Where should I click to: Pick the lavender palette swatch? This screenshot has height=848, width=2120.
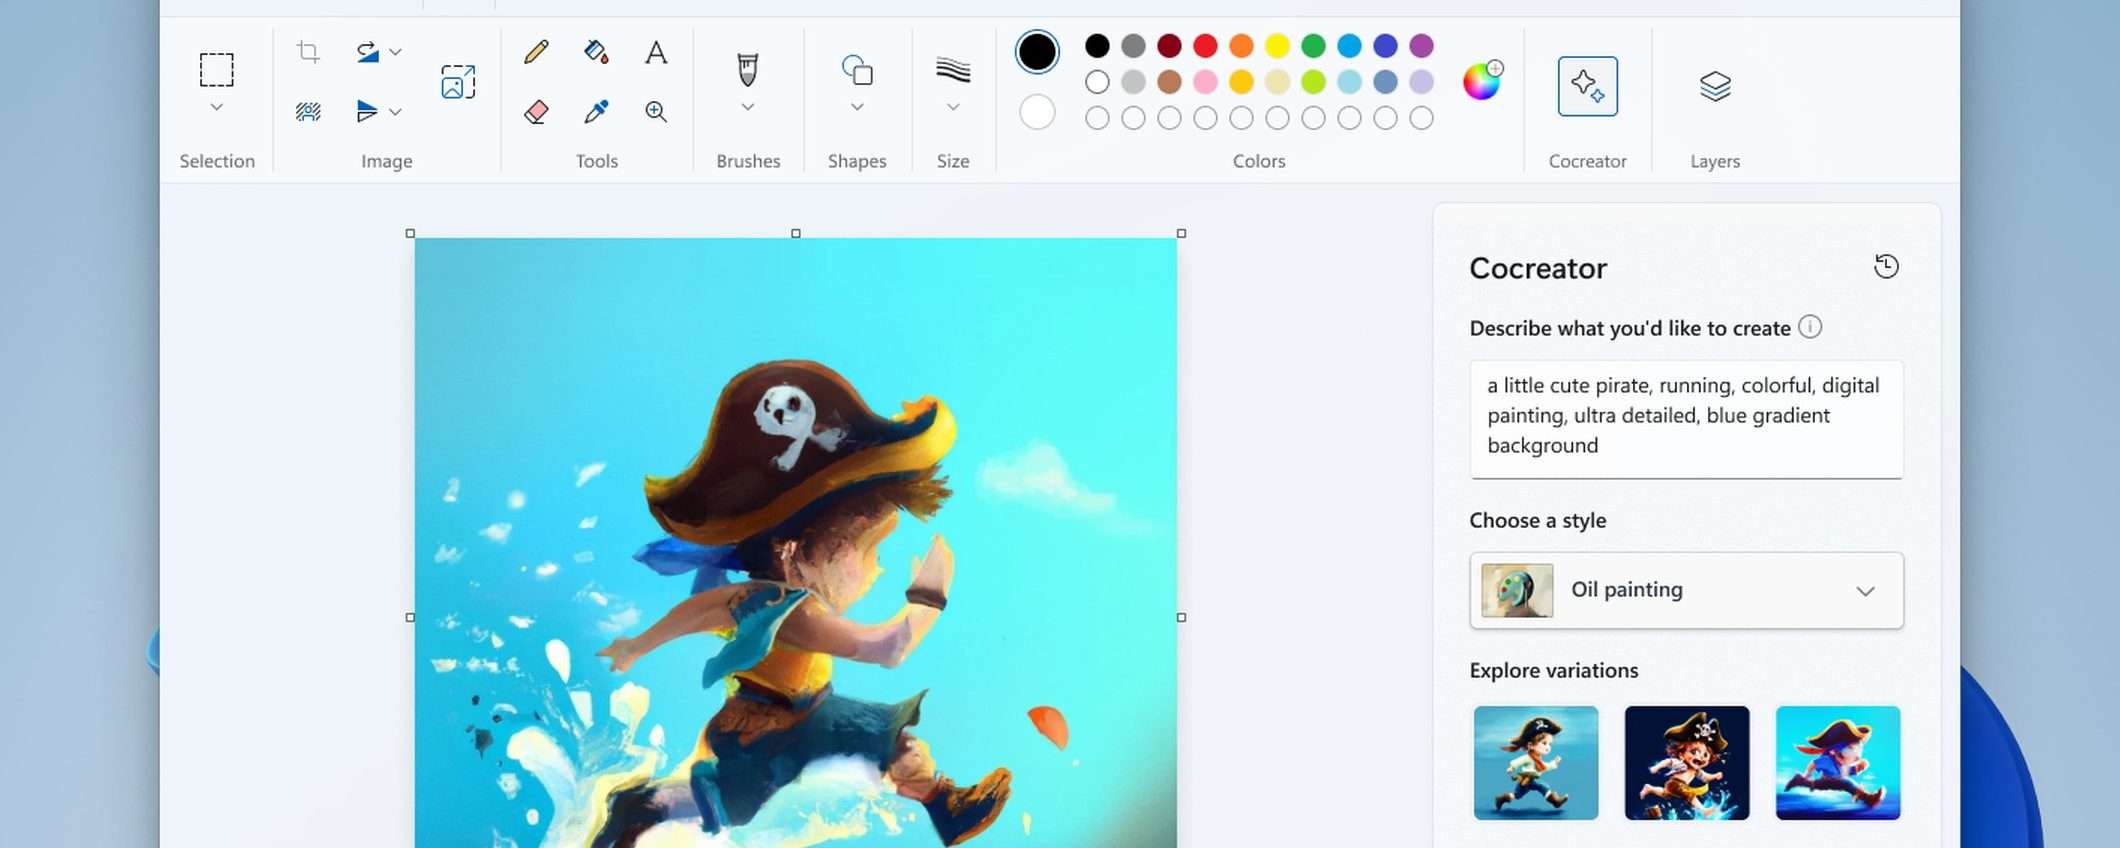point(1421,82)
